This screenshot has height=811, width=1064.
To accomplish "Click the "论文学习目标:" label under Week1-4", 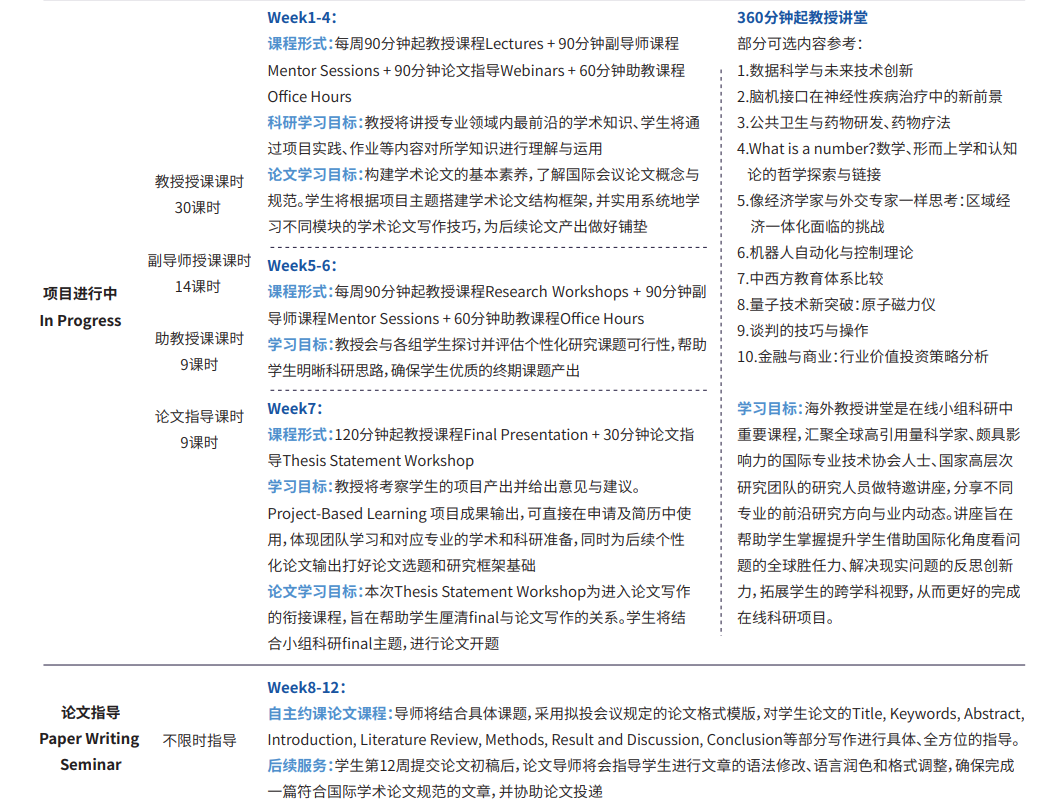I will click(x=315, y=174).
